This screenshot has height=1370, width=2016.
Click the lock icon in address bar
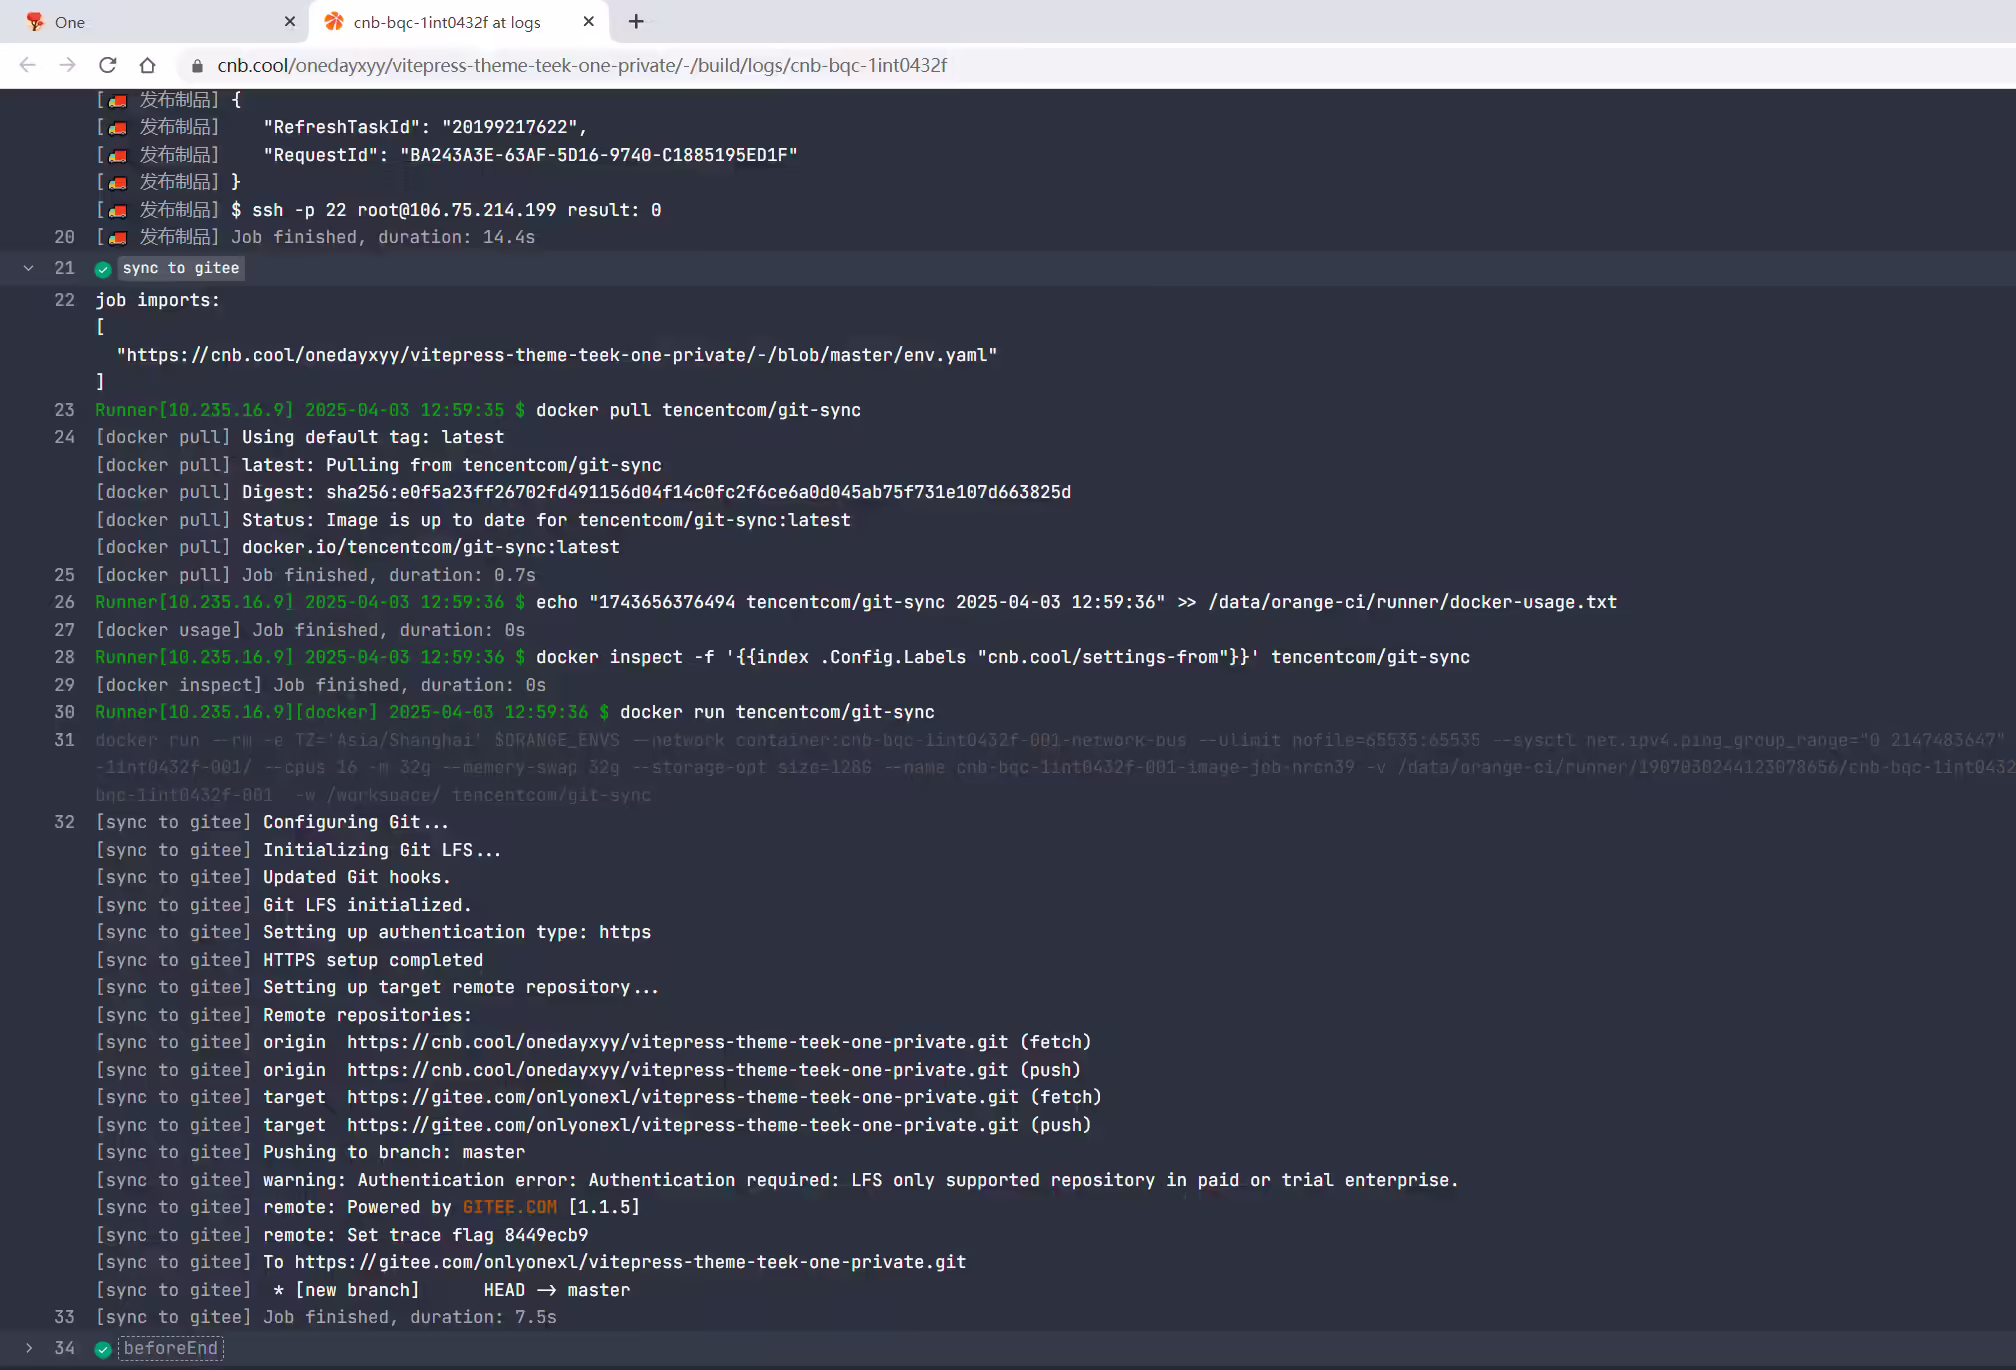tap(197, 66)
